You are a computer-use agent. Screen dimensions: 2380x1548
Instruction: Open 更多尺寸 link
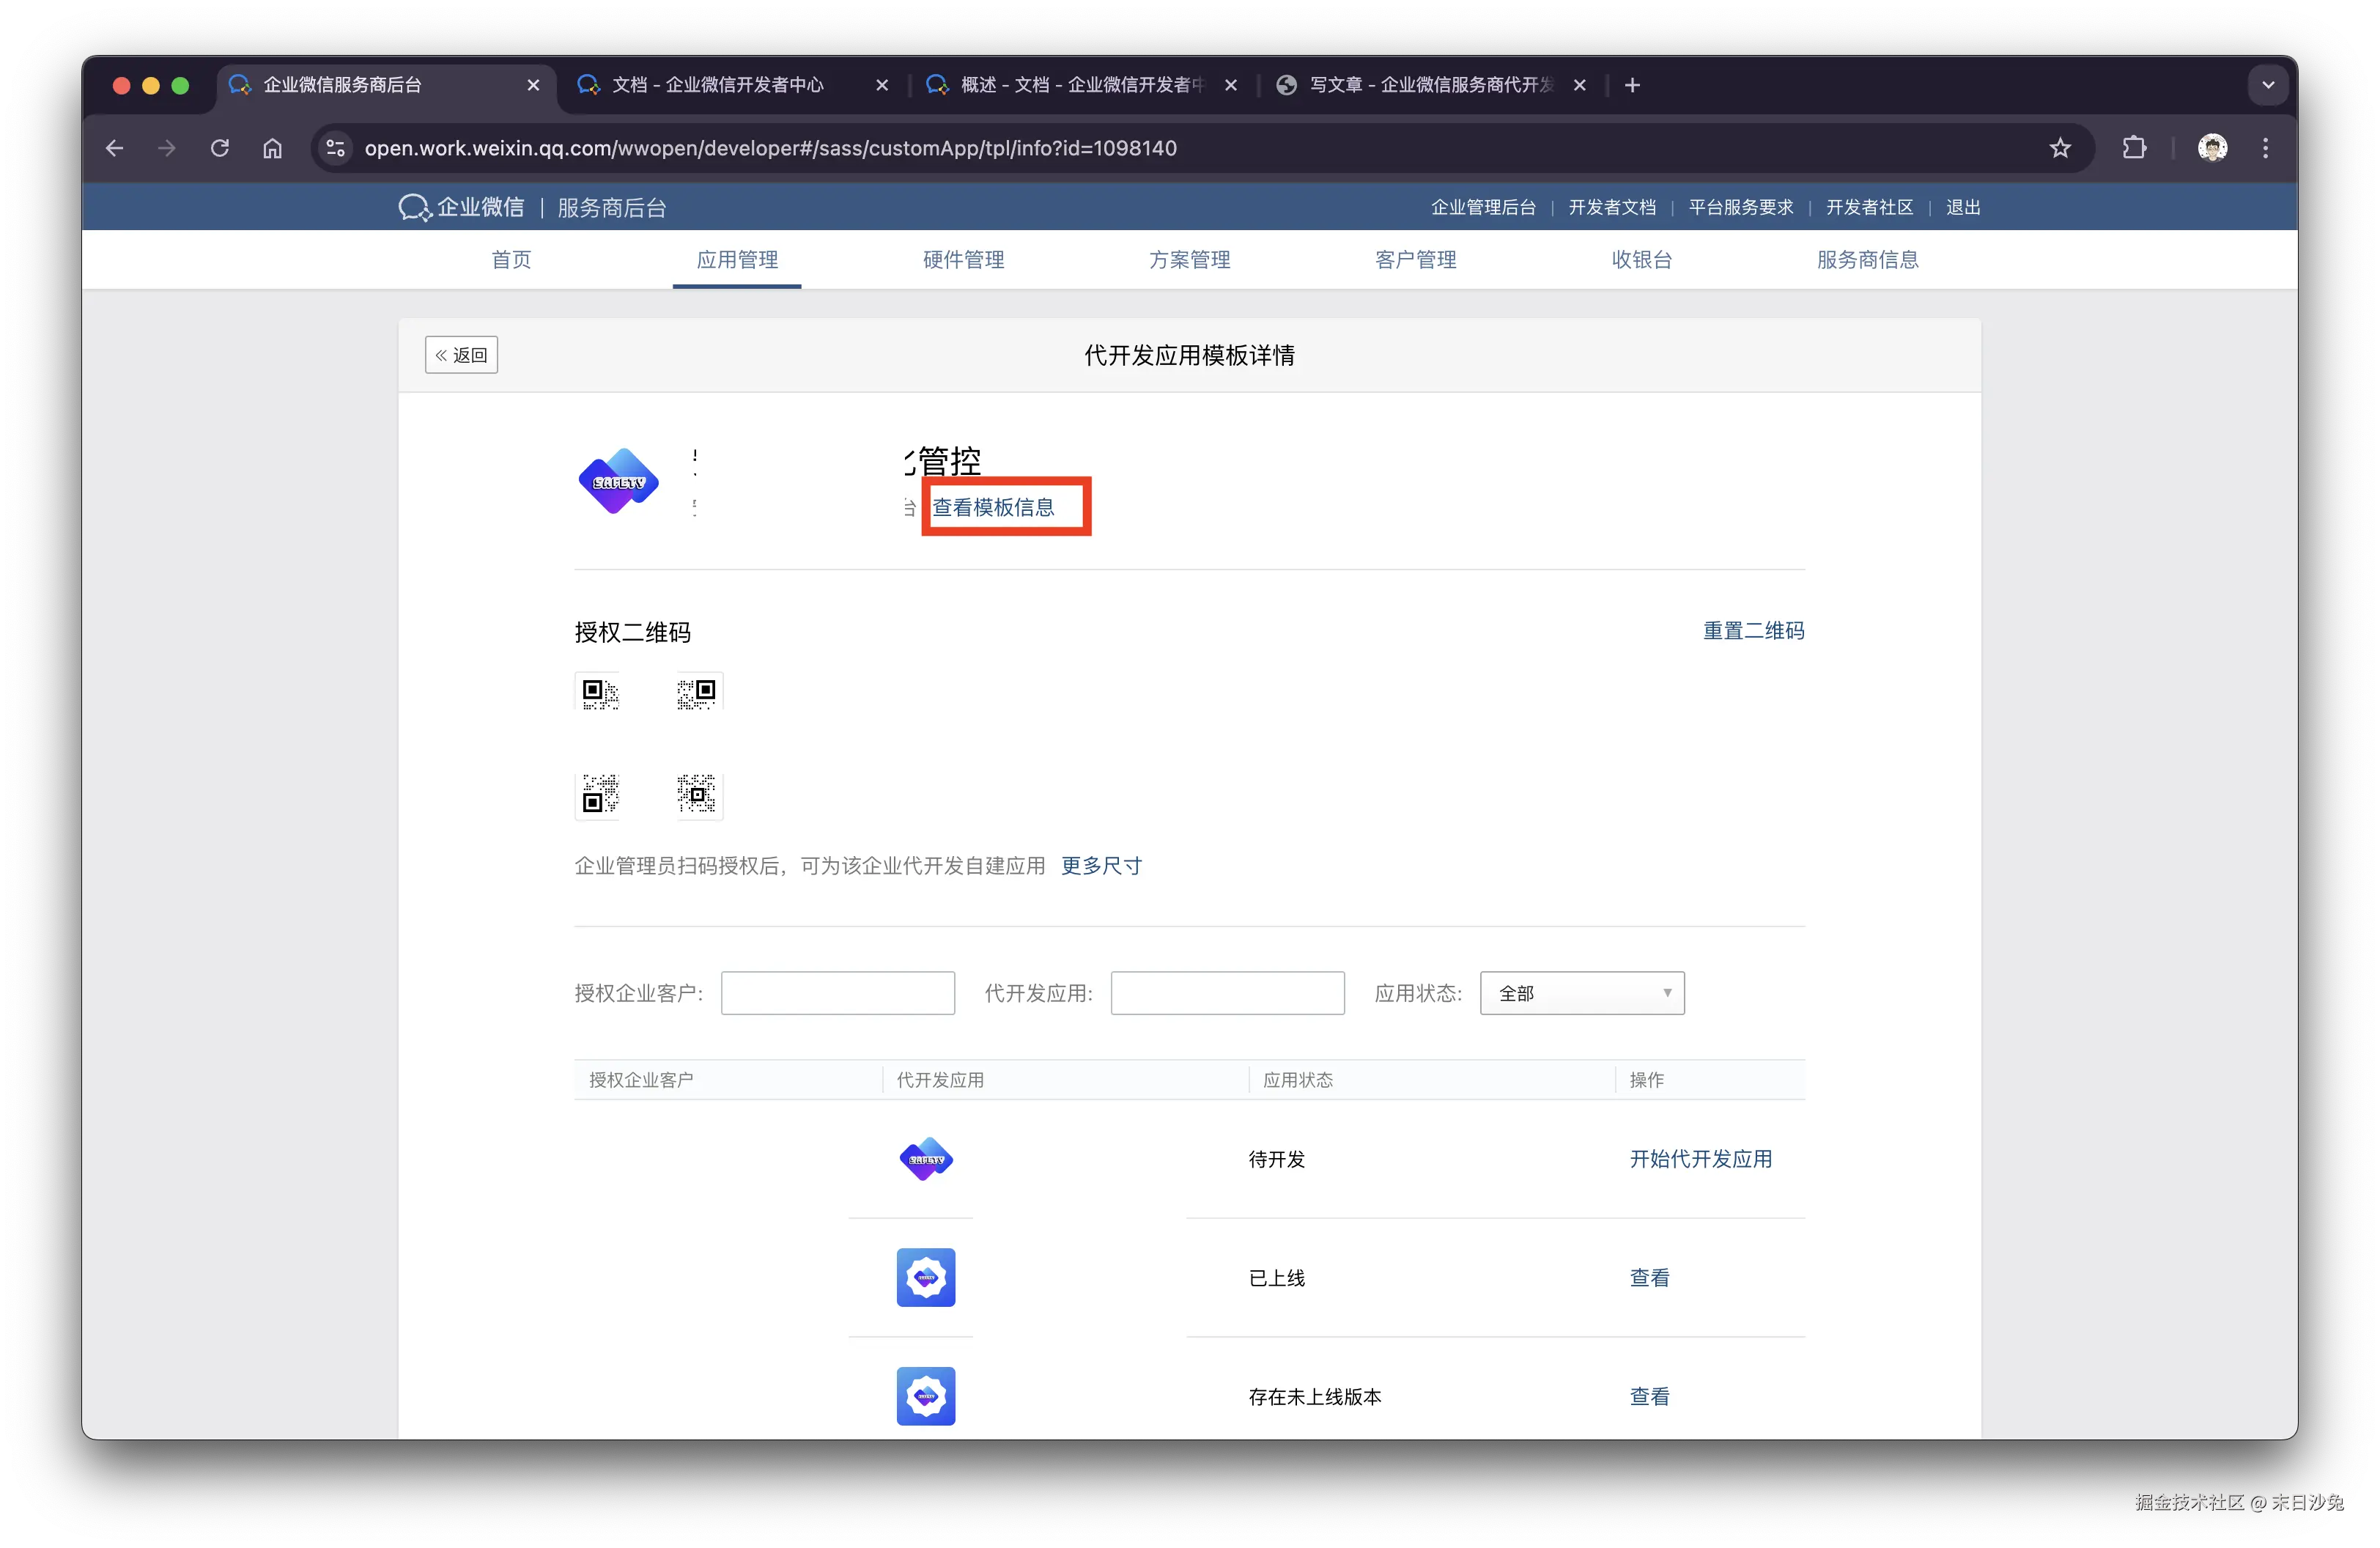1101,865
